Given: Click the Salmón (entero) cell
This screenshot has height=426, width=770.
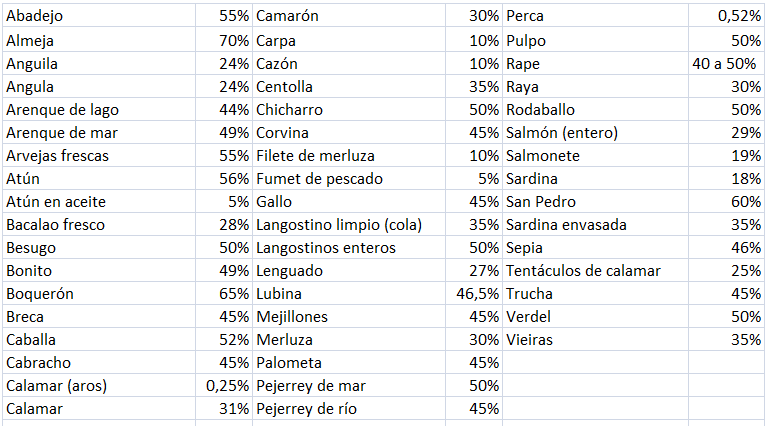Looking at the screenshot, I should coord(595,133).
